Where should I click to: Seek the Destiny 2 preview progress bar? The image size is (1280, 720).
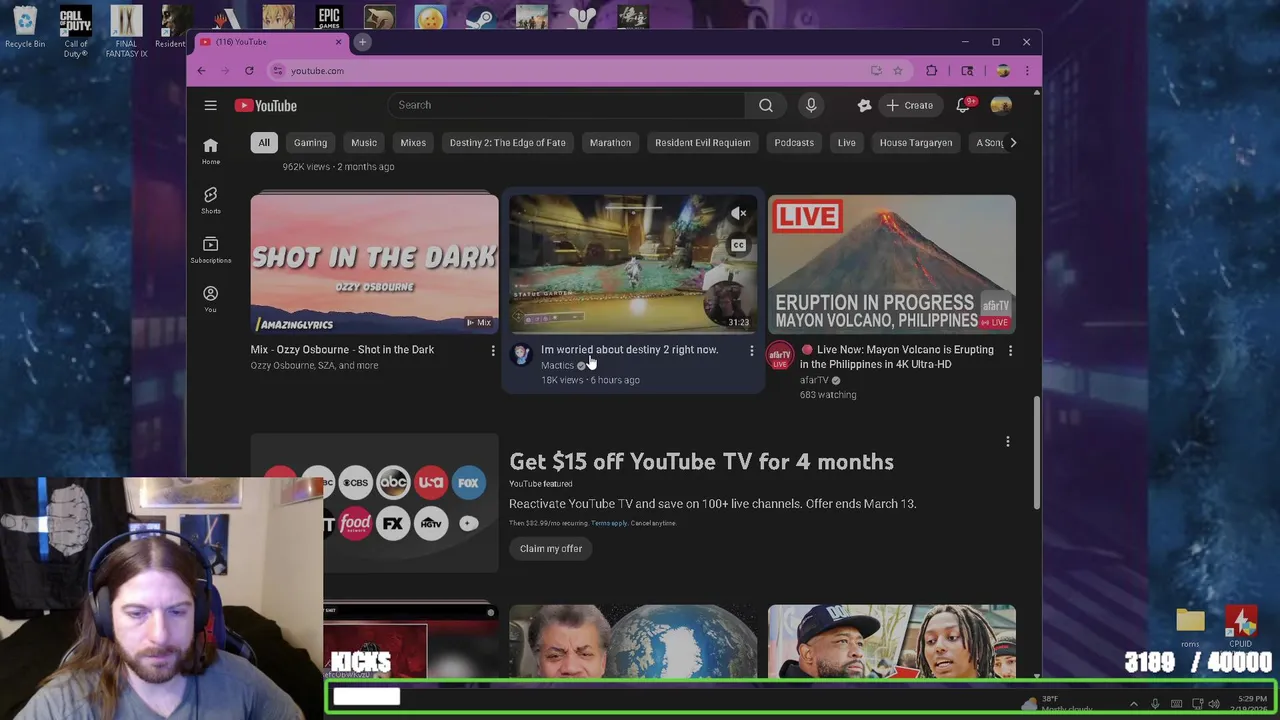[633, 331]
